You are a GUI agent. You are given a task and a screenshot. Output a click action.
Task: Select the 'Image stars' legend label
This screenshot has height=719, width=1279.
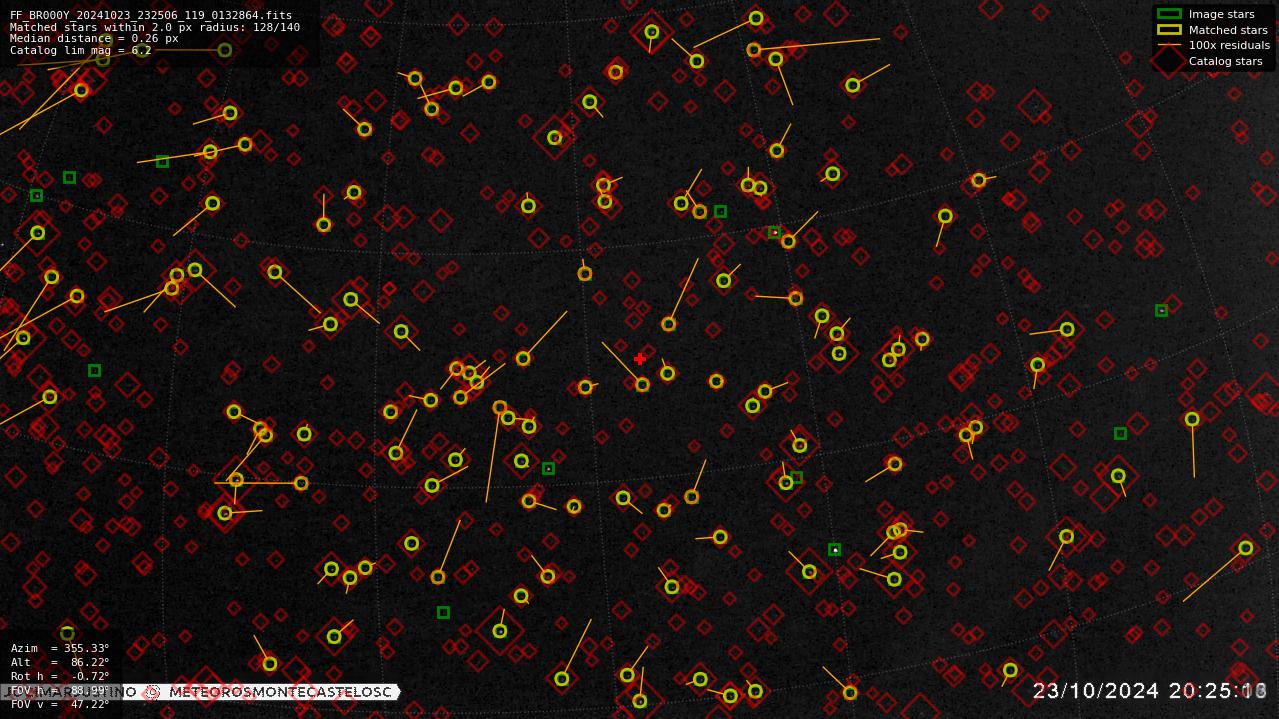[1221, 14]
